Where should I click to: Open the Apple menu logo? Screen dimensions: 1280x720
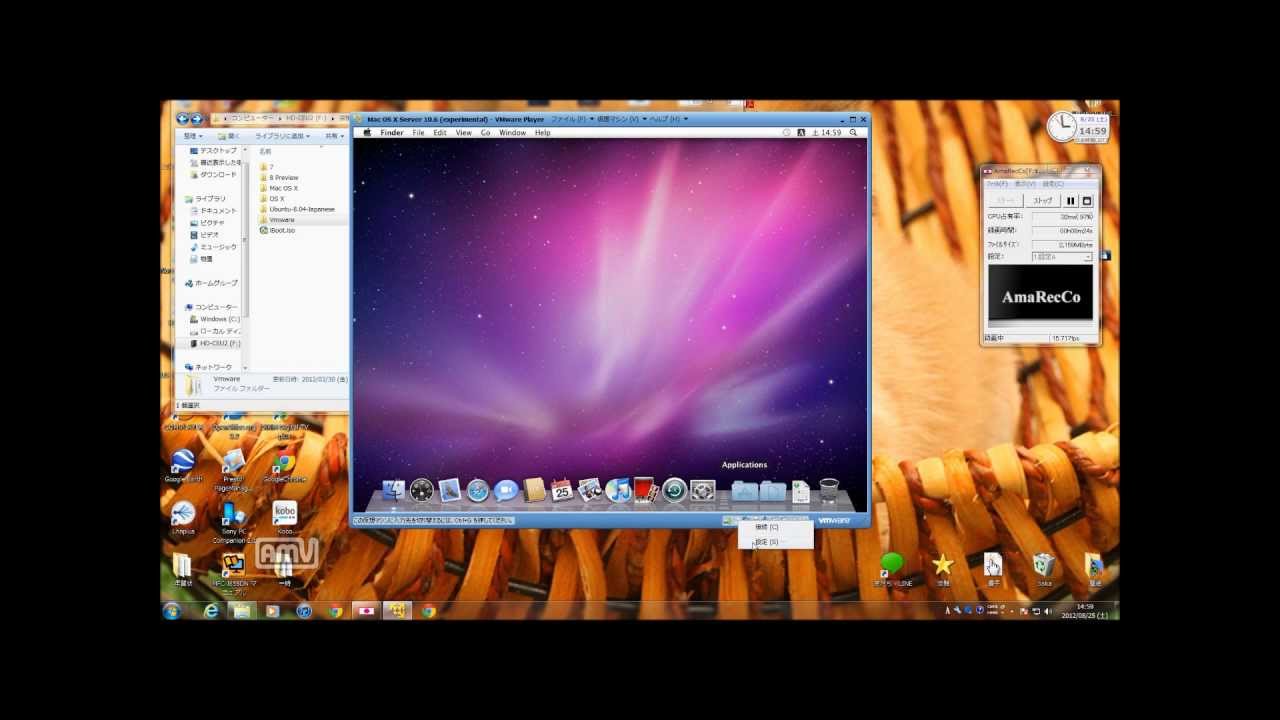(367, 132)
